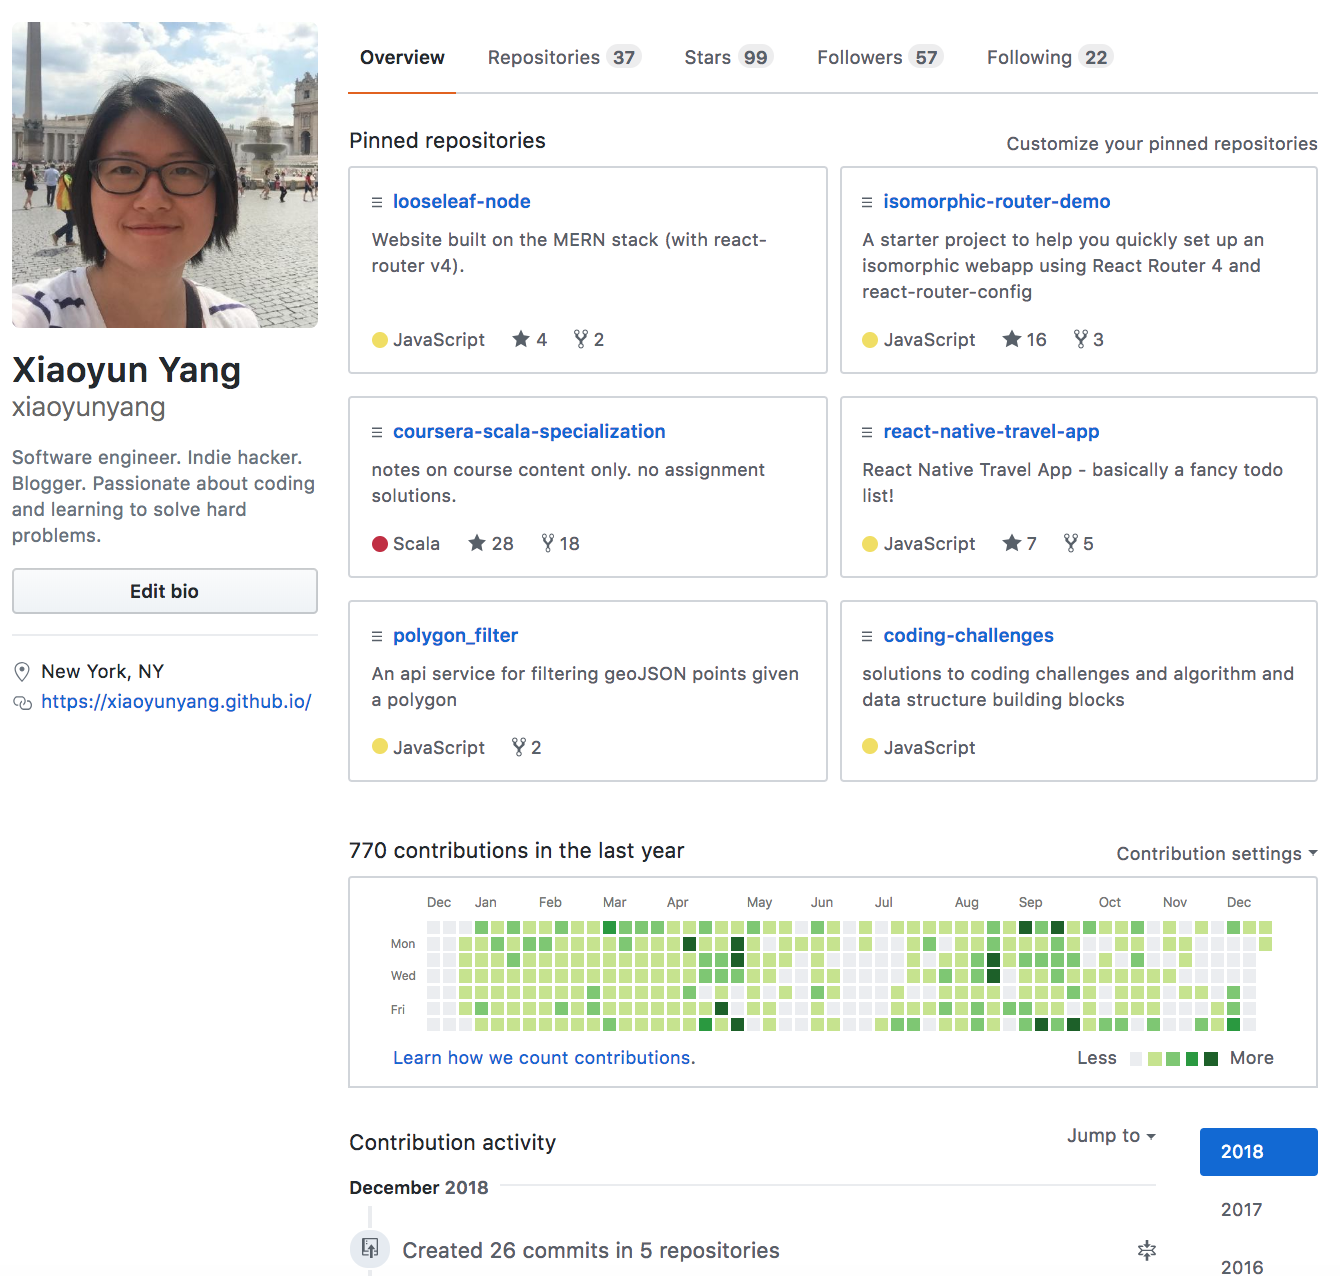Grab the drag handle on coding-challenges card
The height and width of the screenshot is (1276, 1340).
click(867, 636)
